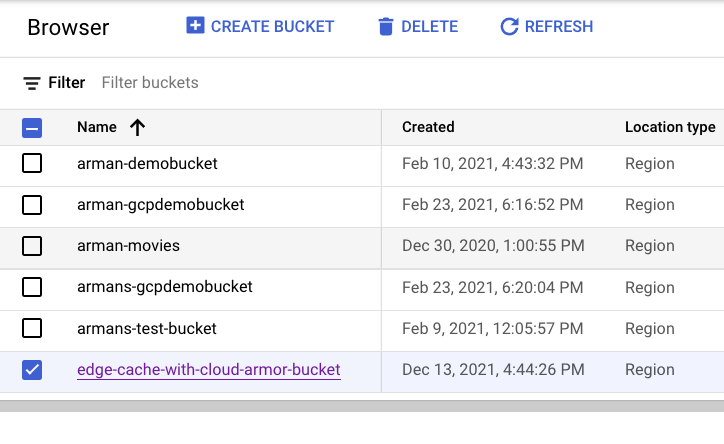Sort by the Location type column header
724x444 pixels.
[x=669, y=127]
